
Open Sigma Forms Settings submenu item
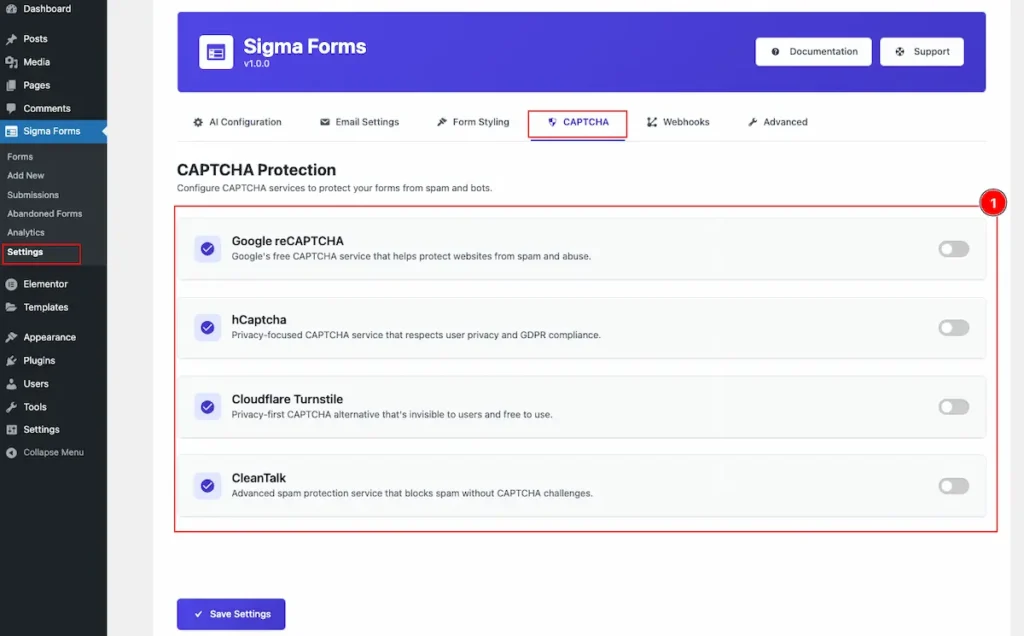coord(25,252)
